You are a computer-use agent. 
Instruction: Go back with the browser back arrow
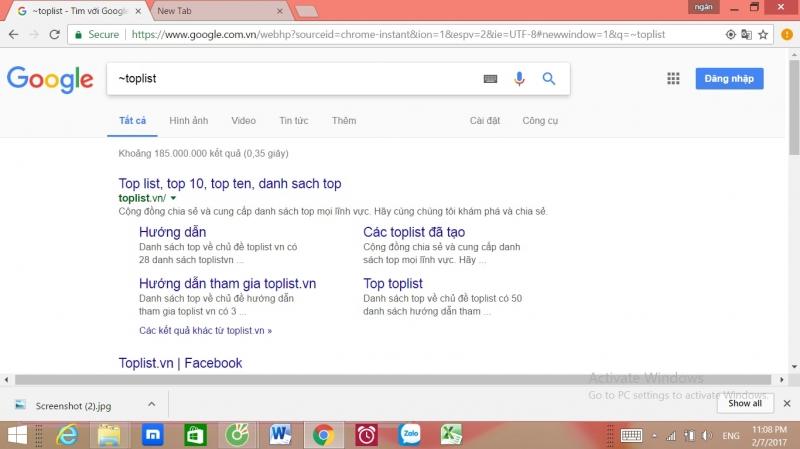13,34
